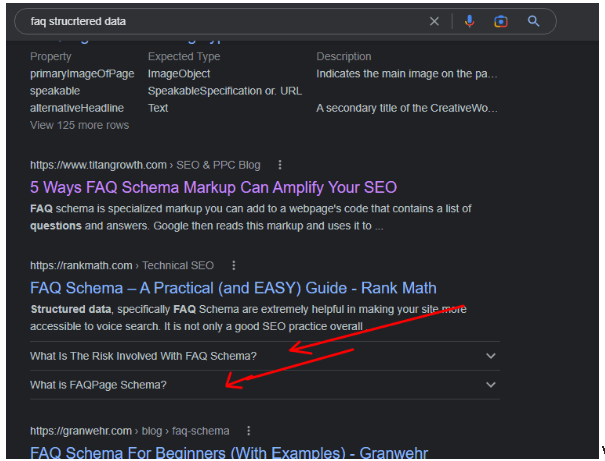Open '5 Ways FAQ Schema Markup Can Amplify Your SEO'

point(213,187)
